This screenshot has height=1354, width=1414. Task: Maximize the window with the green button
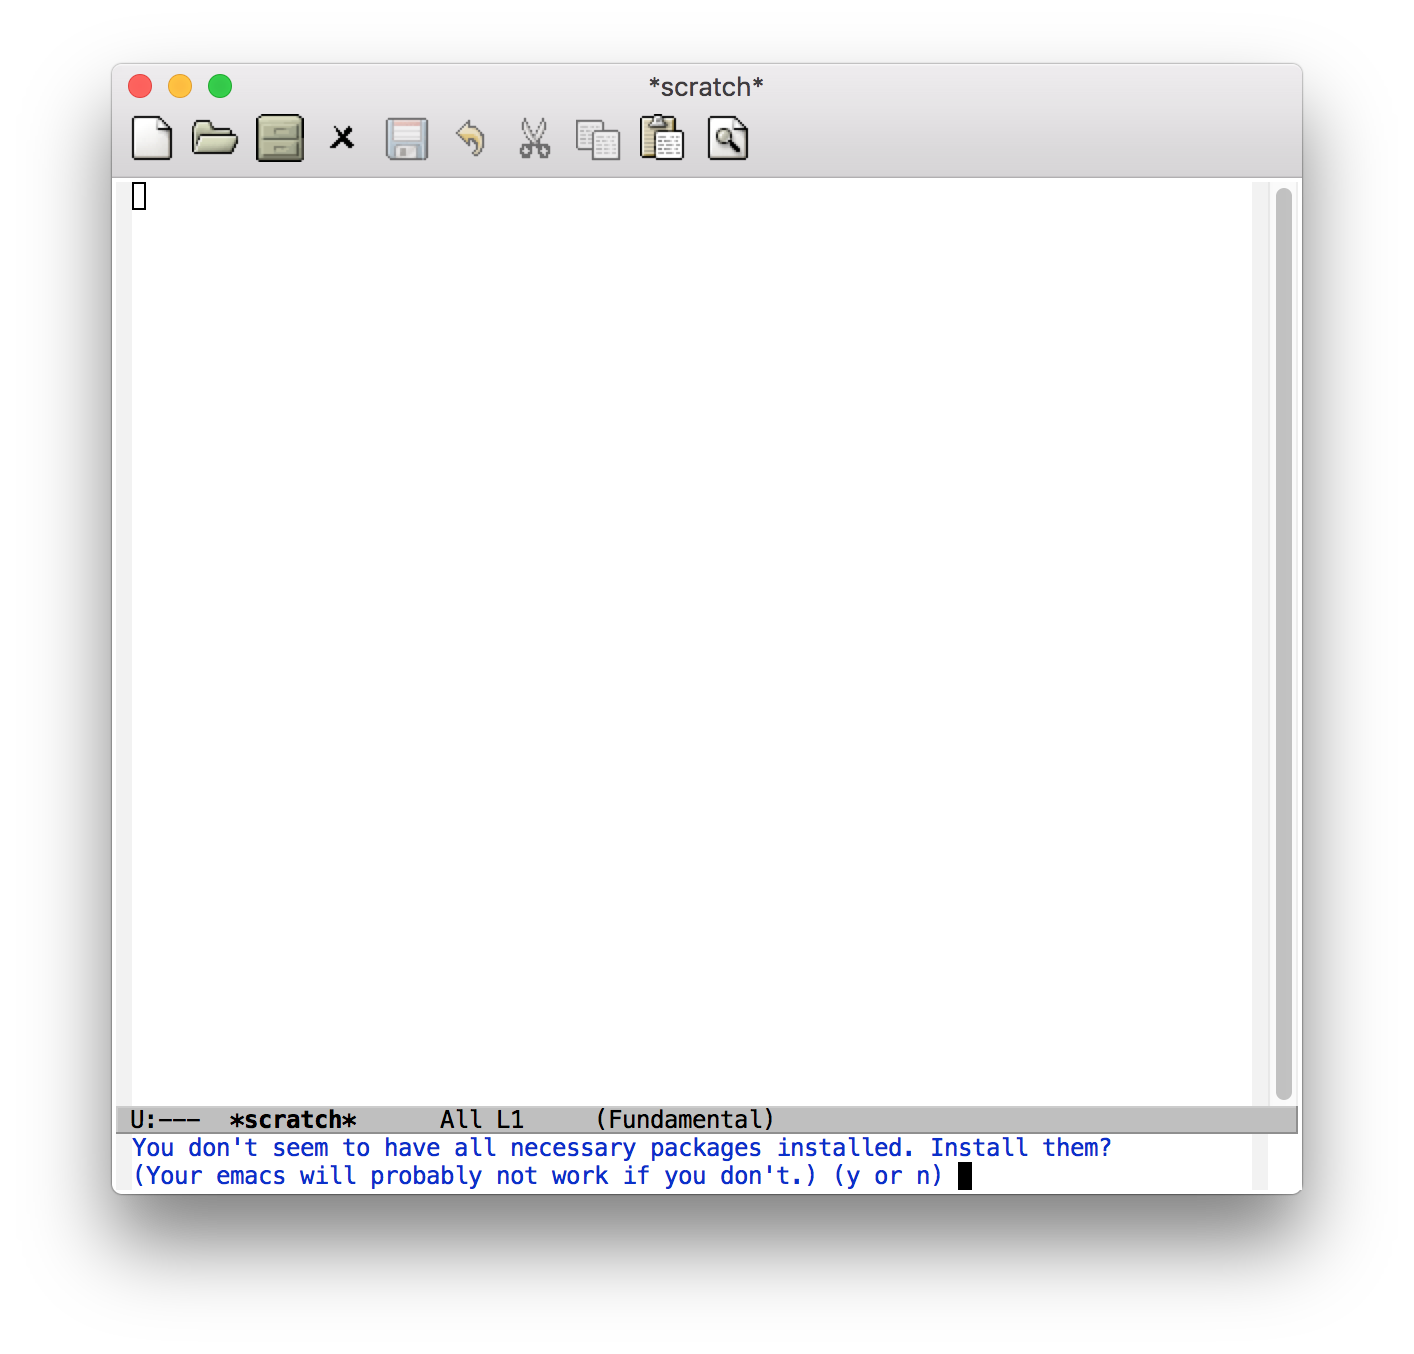tap(220, 86)
